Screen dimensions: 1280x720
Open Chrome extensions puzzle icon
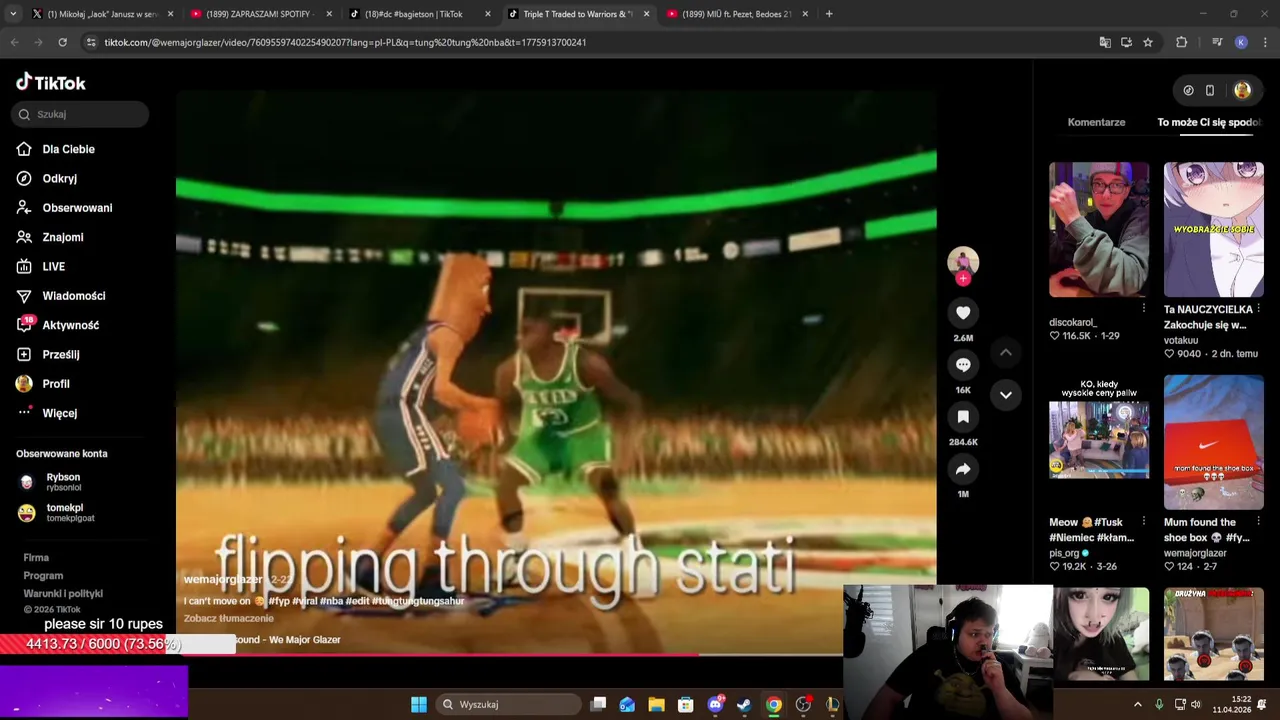tap(1181, 42)
